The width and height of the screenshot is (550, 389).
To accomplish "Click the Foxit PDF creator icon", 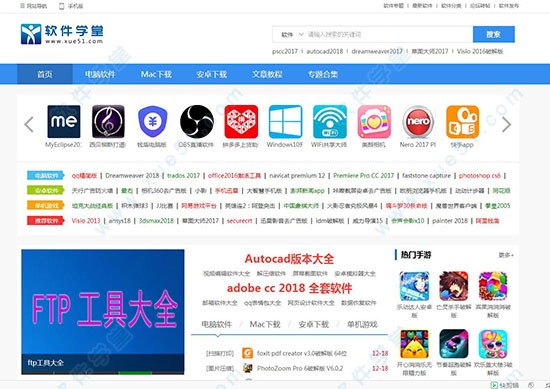I will pyautogui.click(x=248, y=353).
